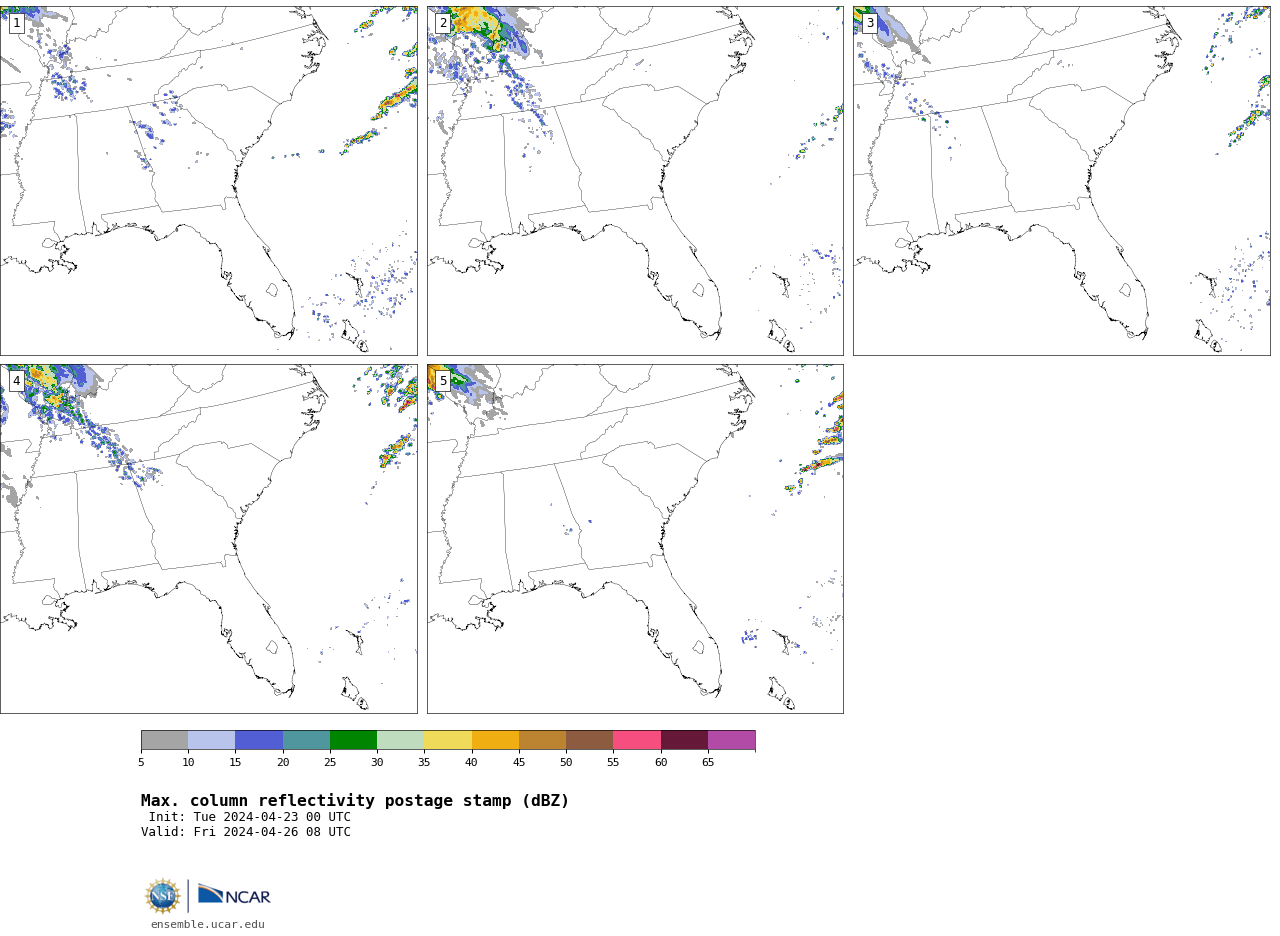Open ensemble member 2 map panel

tap(635, 181)
